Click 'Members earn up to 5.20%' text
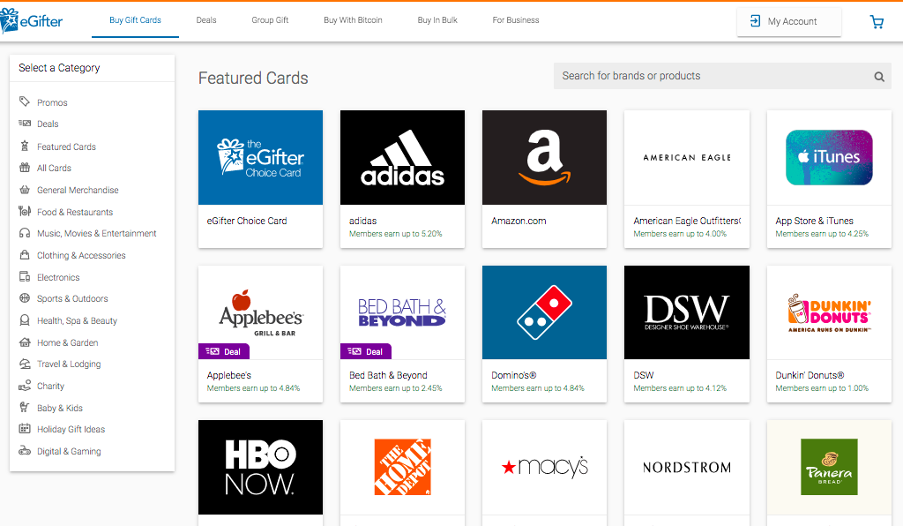Viewport: 904px width, 526px height. pyautogui.click(x=396, y=234)
